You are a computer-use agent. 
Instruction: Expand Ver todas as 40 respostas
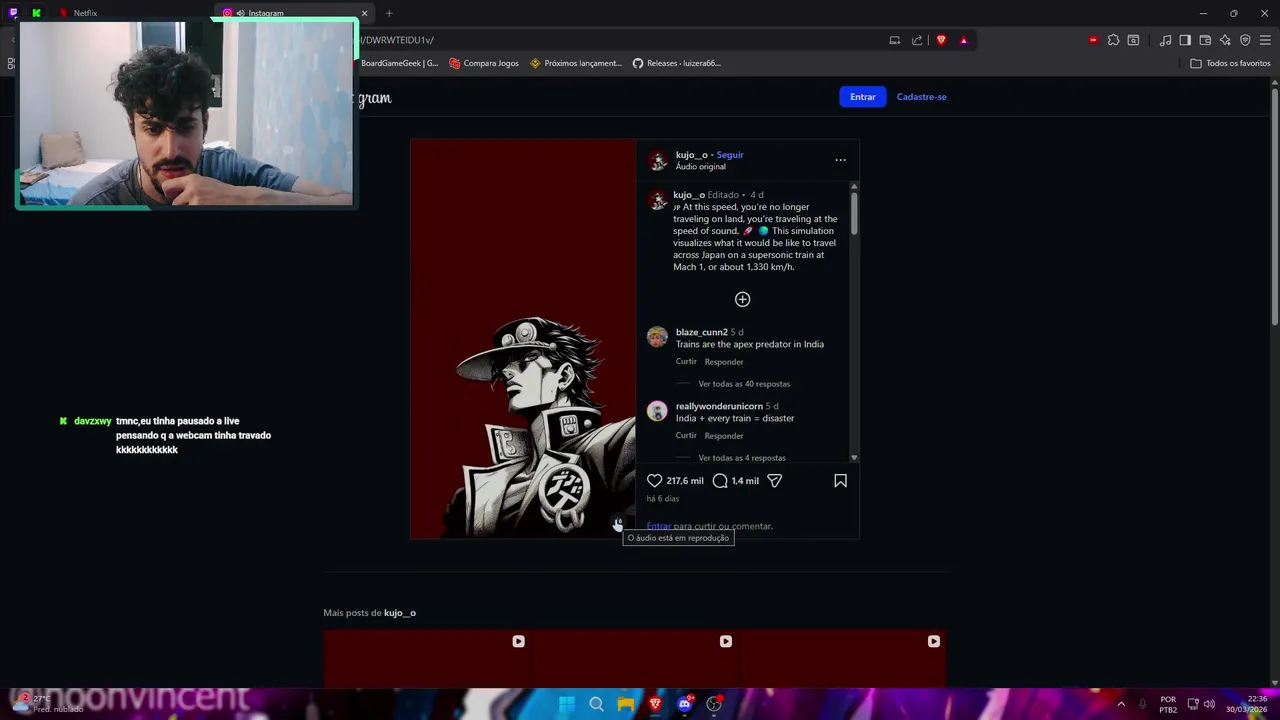coord(744,384)
